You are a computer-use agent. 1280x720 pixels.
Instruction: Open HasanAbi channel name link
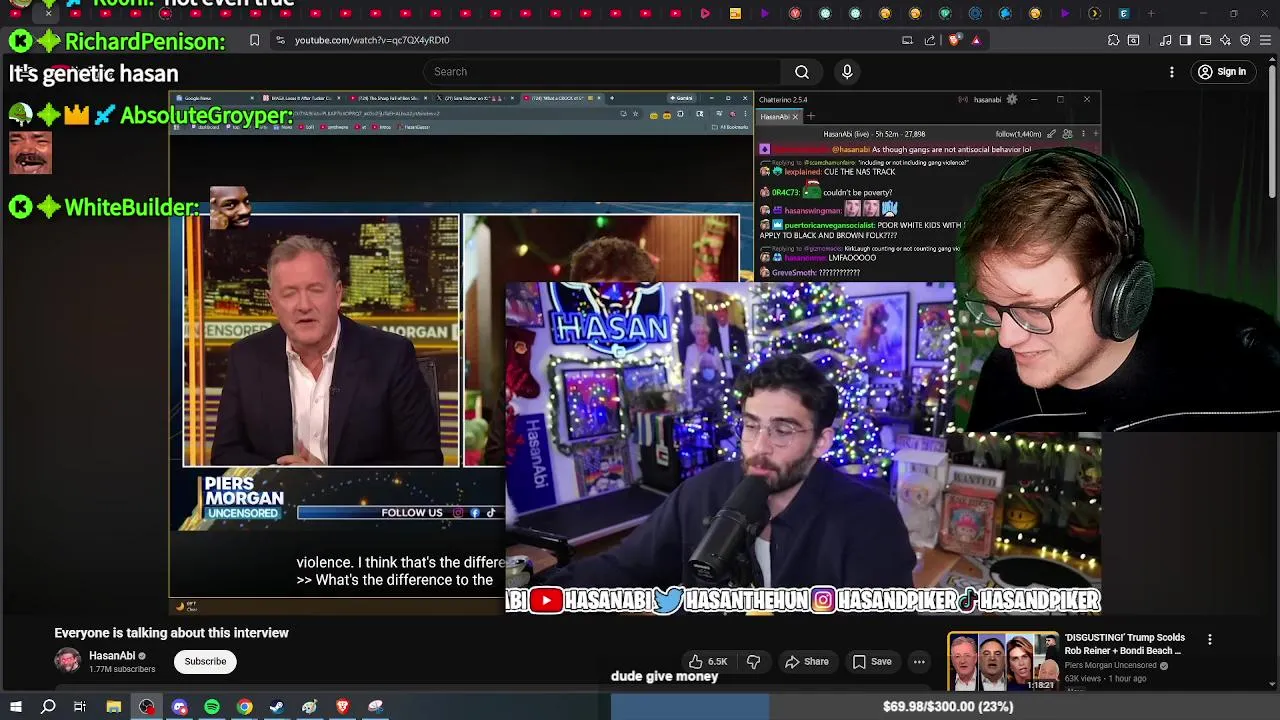click(x=112, y=656)
